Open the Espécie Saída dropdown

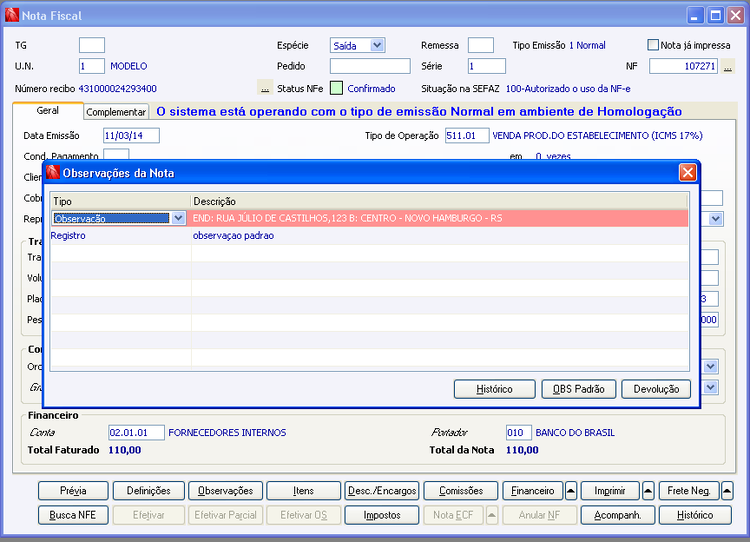click(377, 45)
